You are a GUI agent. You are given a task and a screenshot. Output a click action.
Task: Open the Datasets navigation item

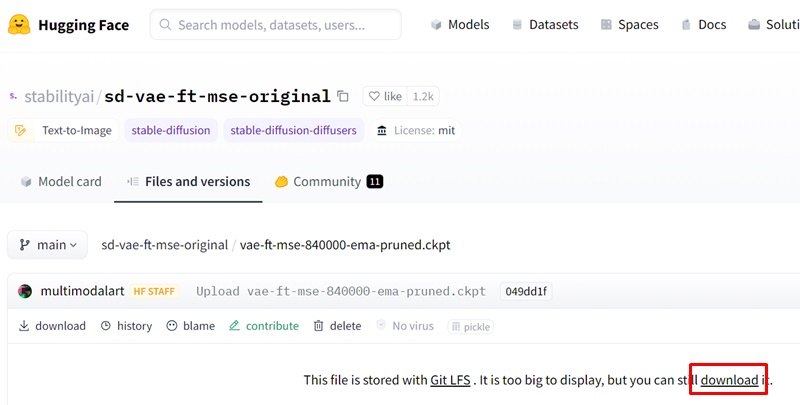(x=545, y=24)
